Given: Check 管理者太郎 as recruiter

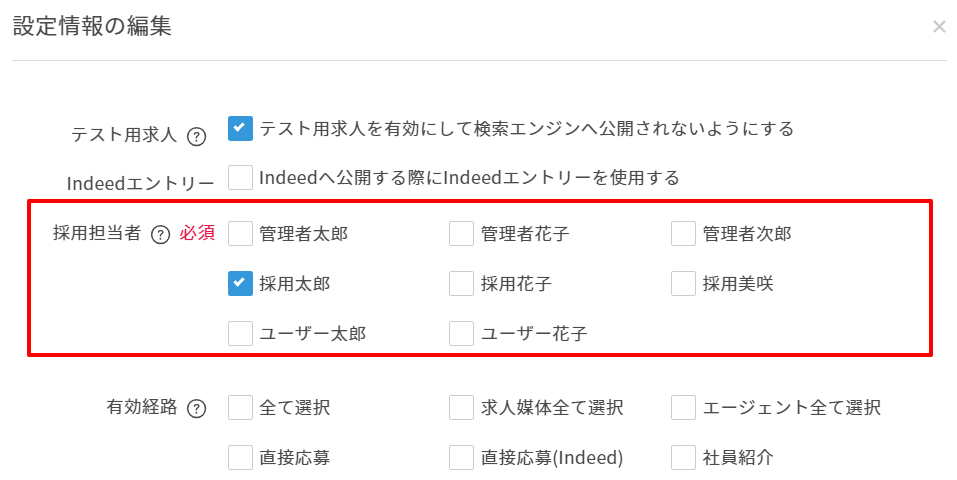Looking at the screenshot, I should pyautogui.click(x=240, y=234).
